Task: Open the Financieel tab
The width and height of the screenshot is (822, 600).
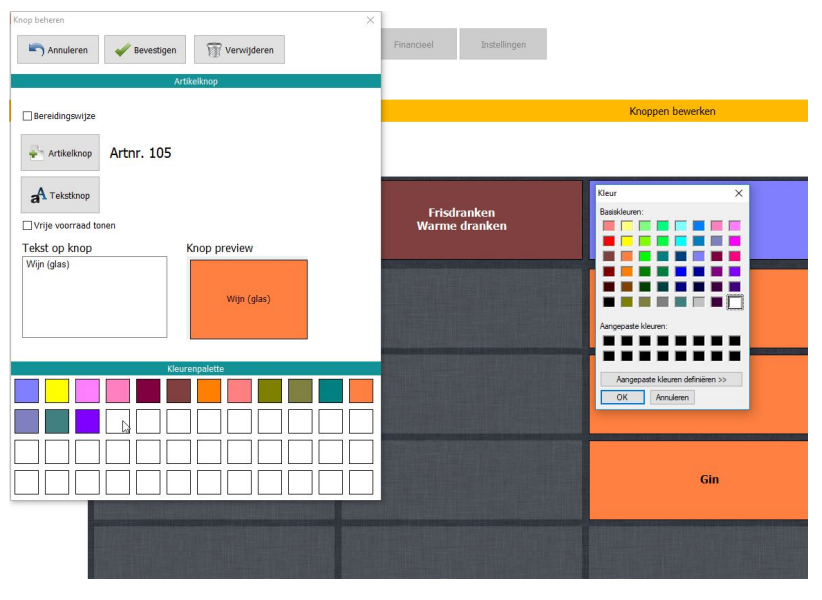Action: pos(414,44)
